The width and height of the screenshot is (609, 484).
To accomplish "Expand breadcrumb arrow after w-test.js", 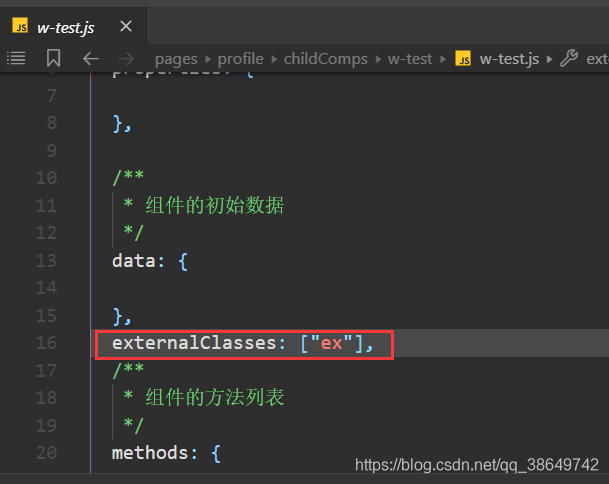I will pos(549,59).
